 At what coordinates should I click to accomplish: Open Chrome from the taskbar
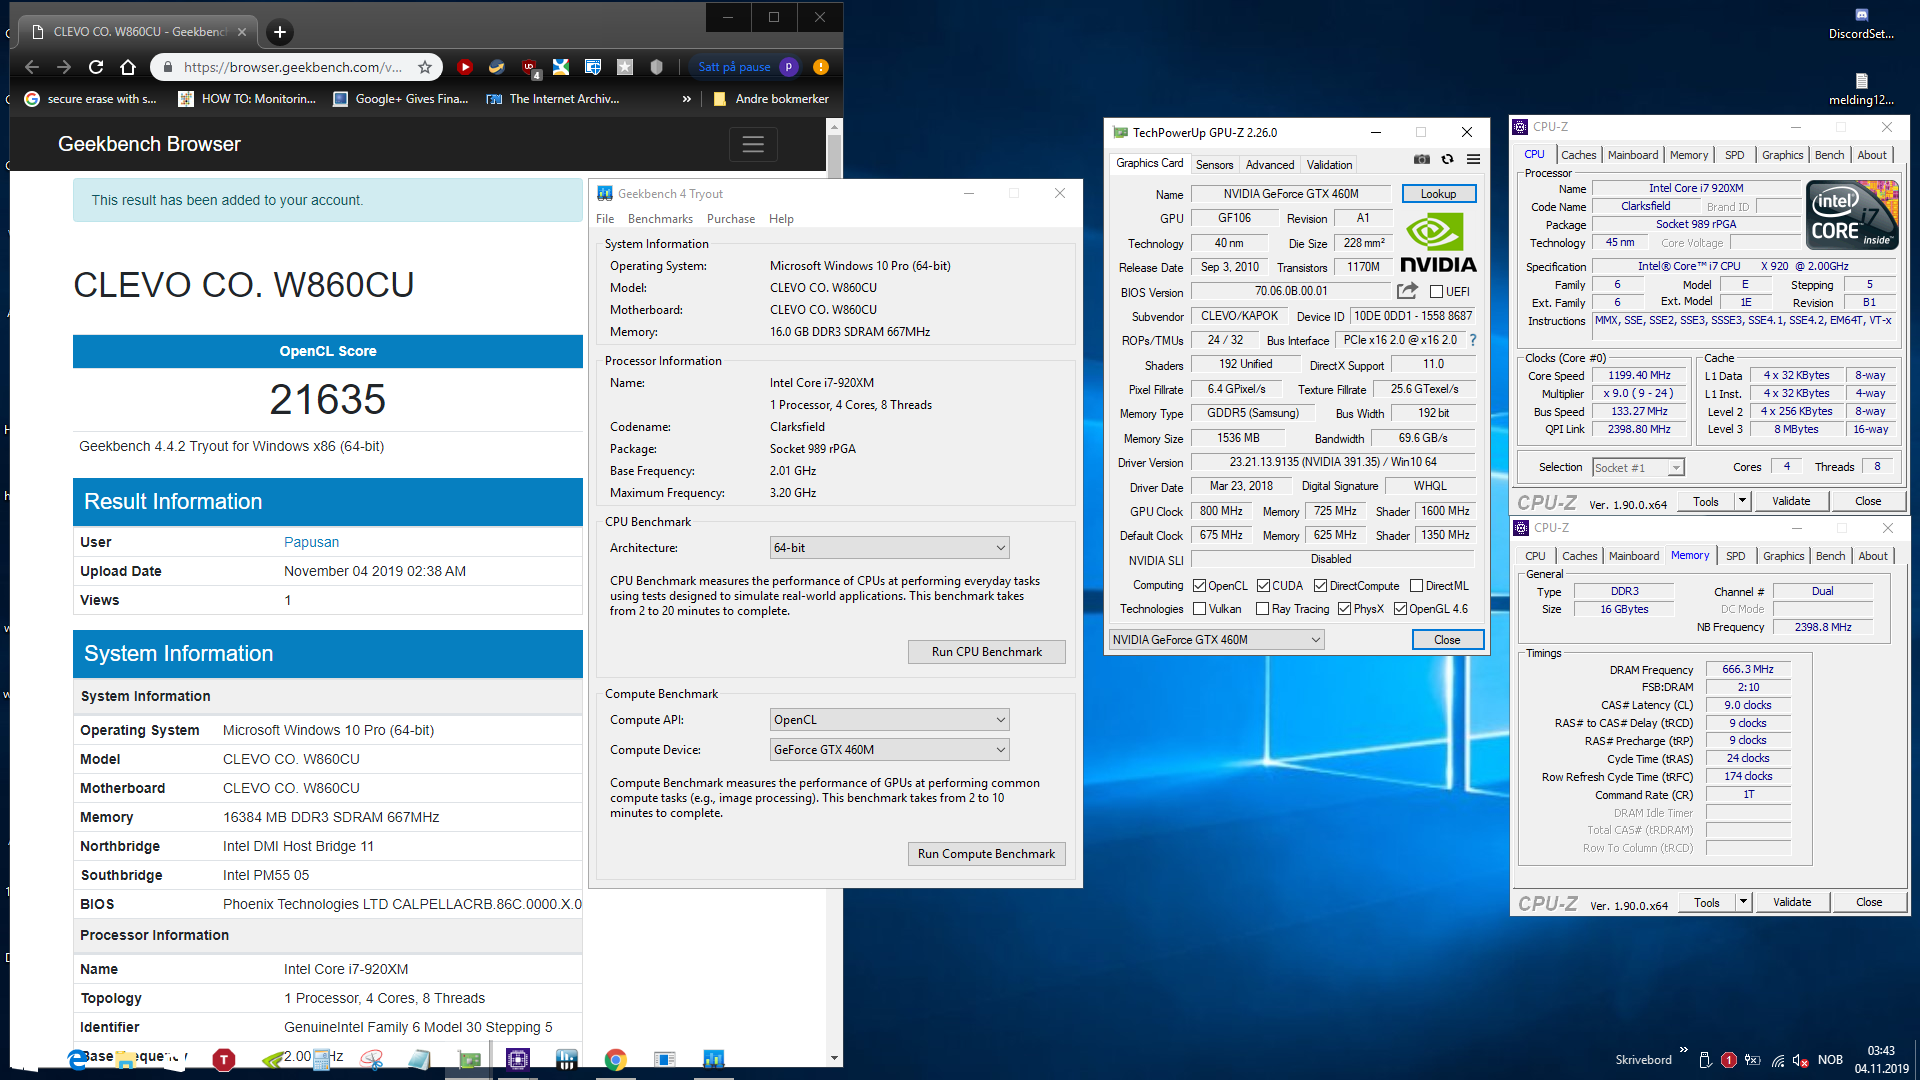tap(616, 1060)
